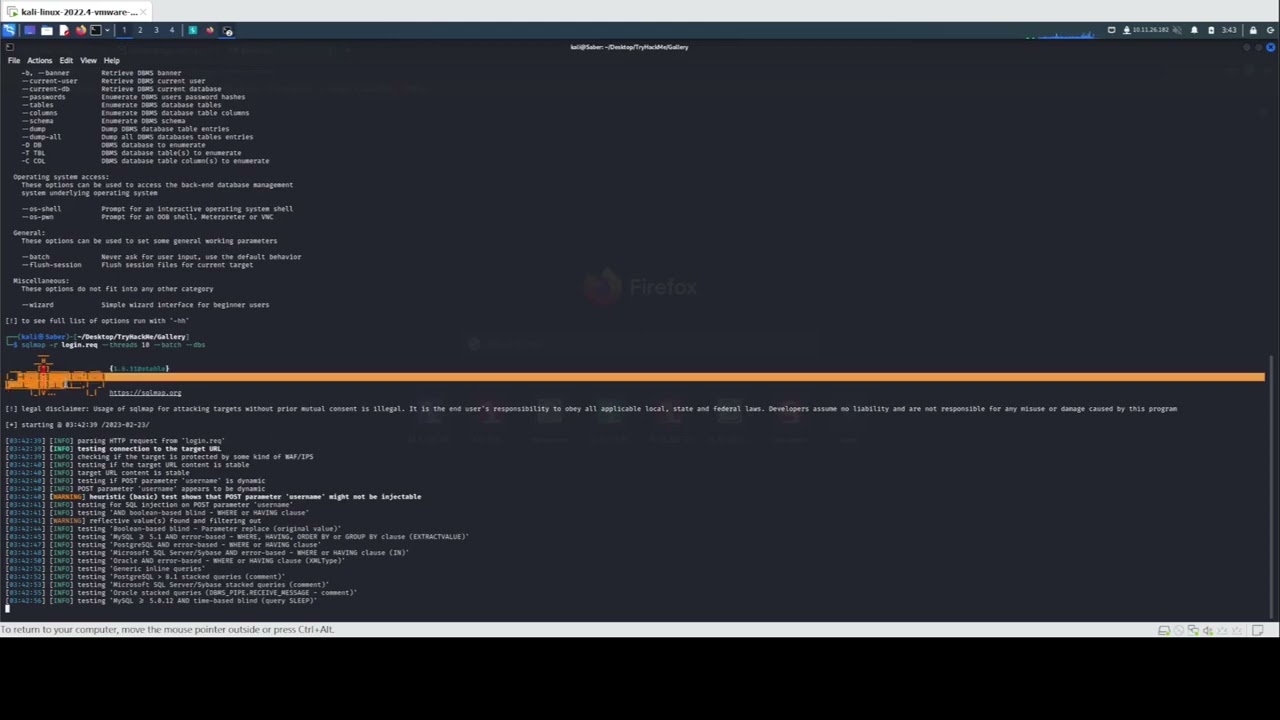The image size is (1280, 720).
Task: Click the show desktop panel icon
Action: (30, 30)
